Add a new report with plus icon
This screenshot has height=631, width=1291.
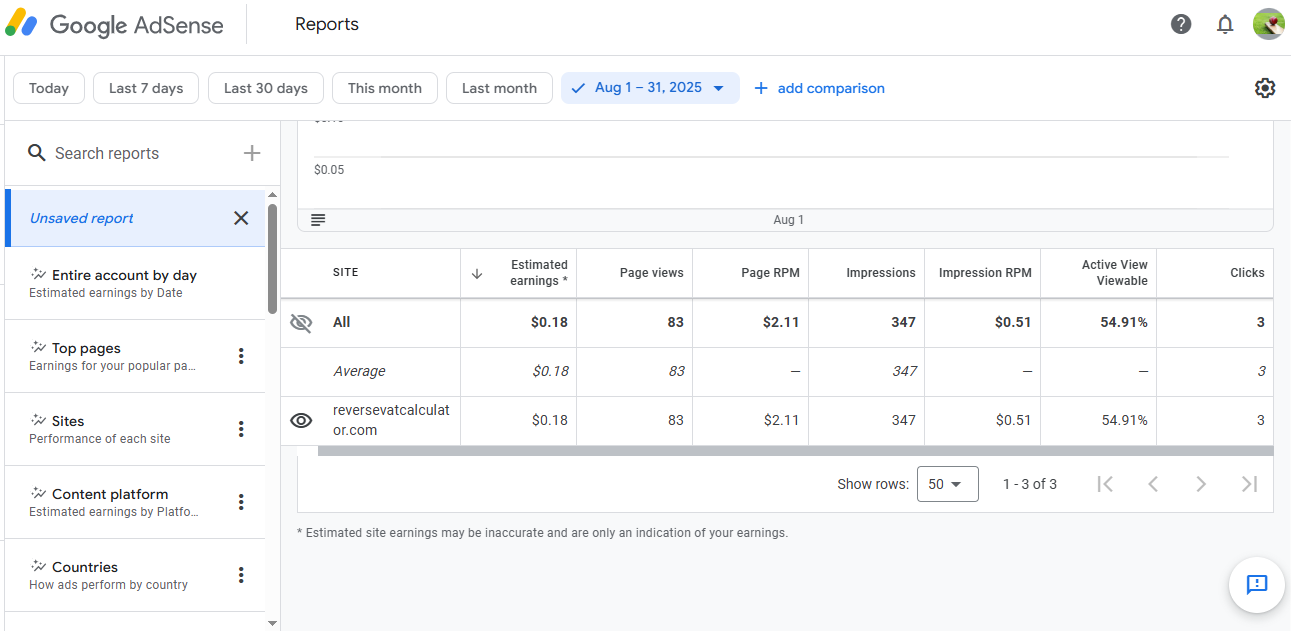(x=252, y=153)
